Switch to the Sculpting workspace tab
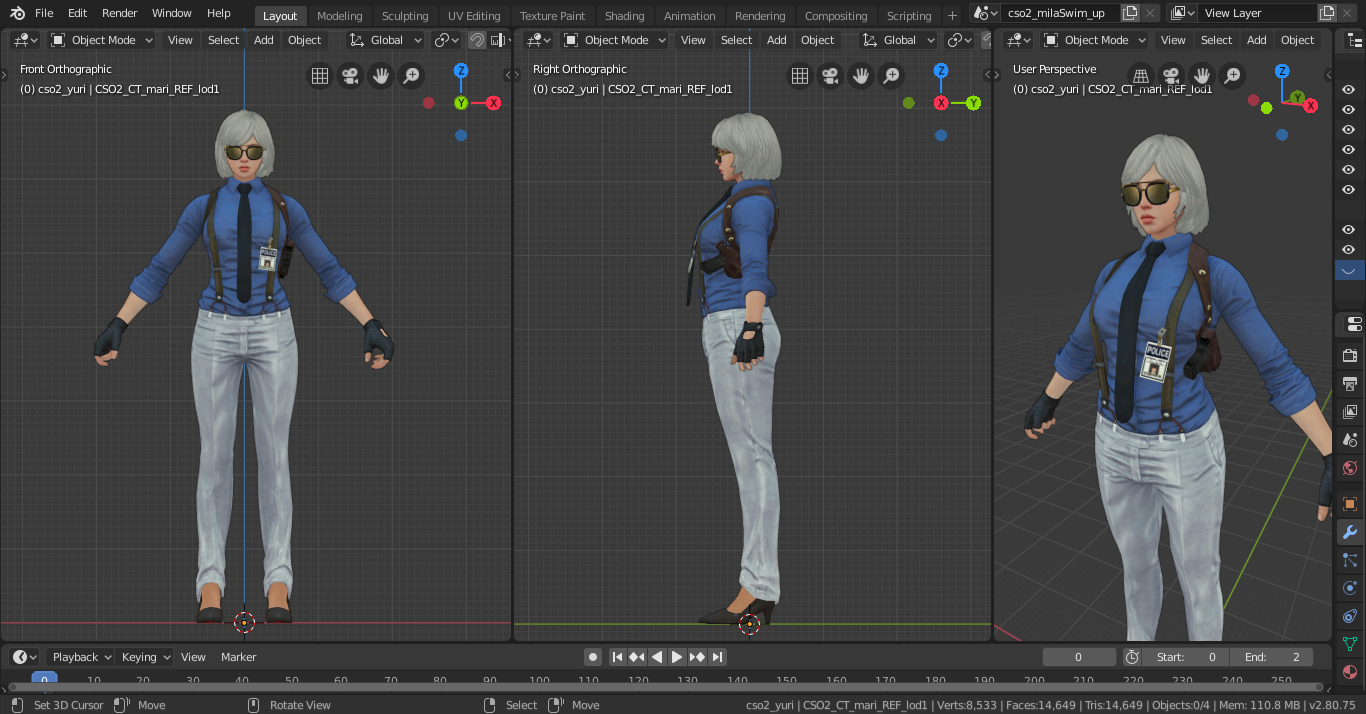 click(x=405, y=16)
